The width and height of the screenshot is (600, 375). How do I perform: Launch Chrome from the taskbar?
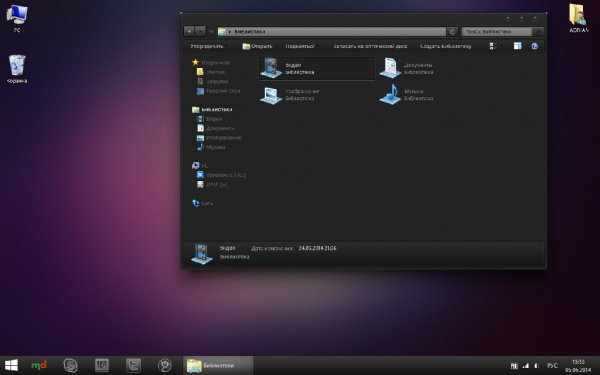click(165, 365)
